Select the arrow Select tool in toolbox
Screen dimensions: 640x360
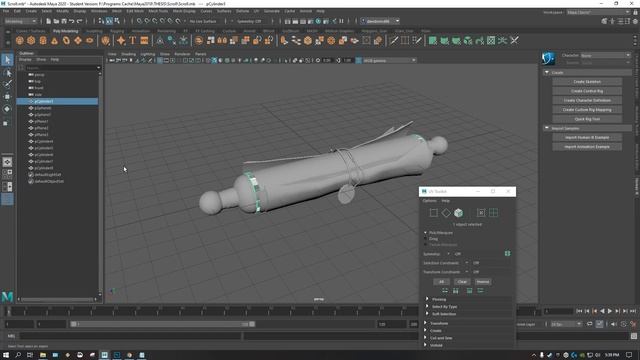click(x=7, y=60)
